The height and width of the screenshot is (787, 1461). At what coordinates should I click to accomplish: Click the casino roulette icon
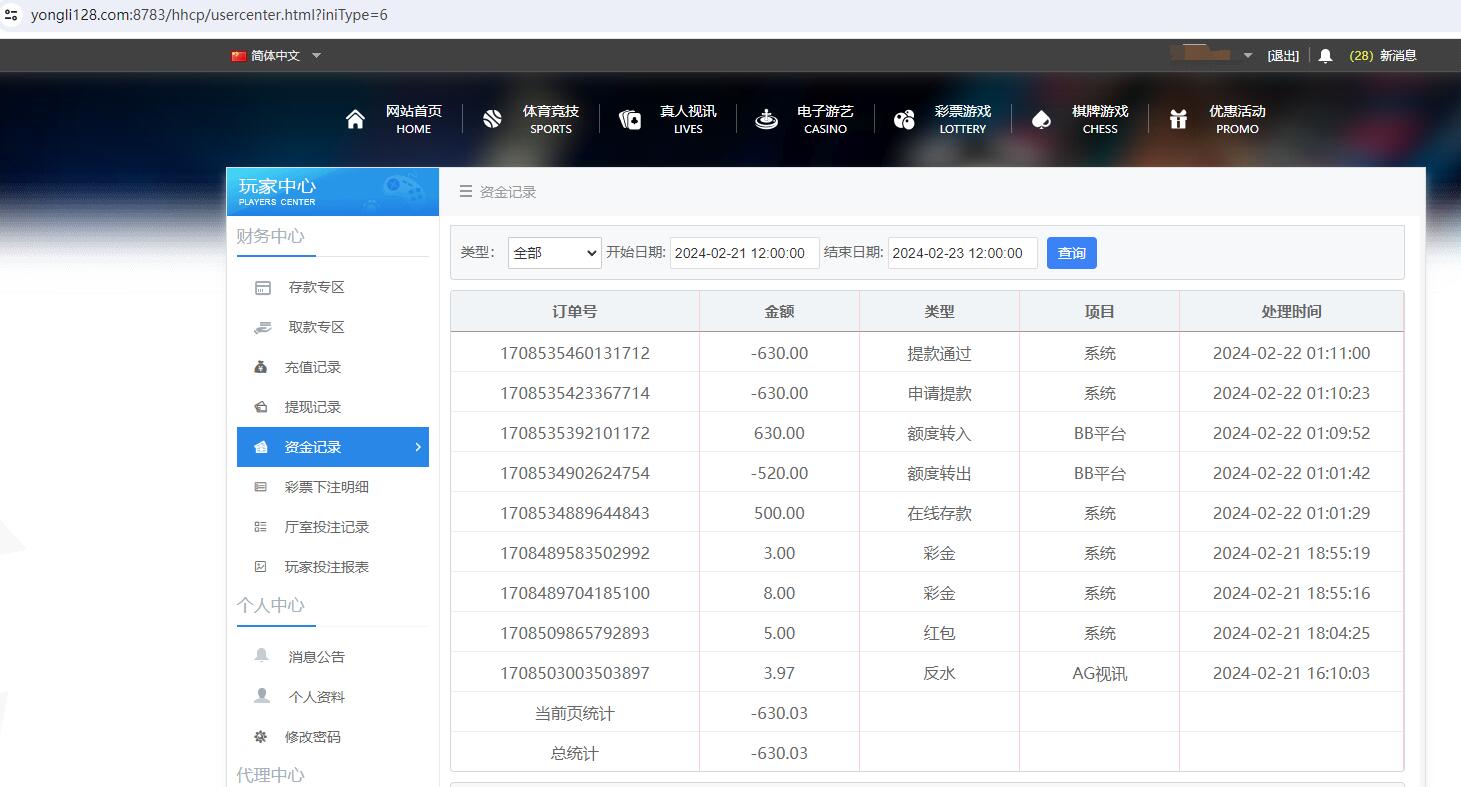[x=767, y=120]
